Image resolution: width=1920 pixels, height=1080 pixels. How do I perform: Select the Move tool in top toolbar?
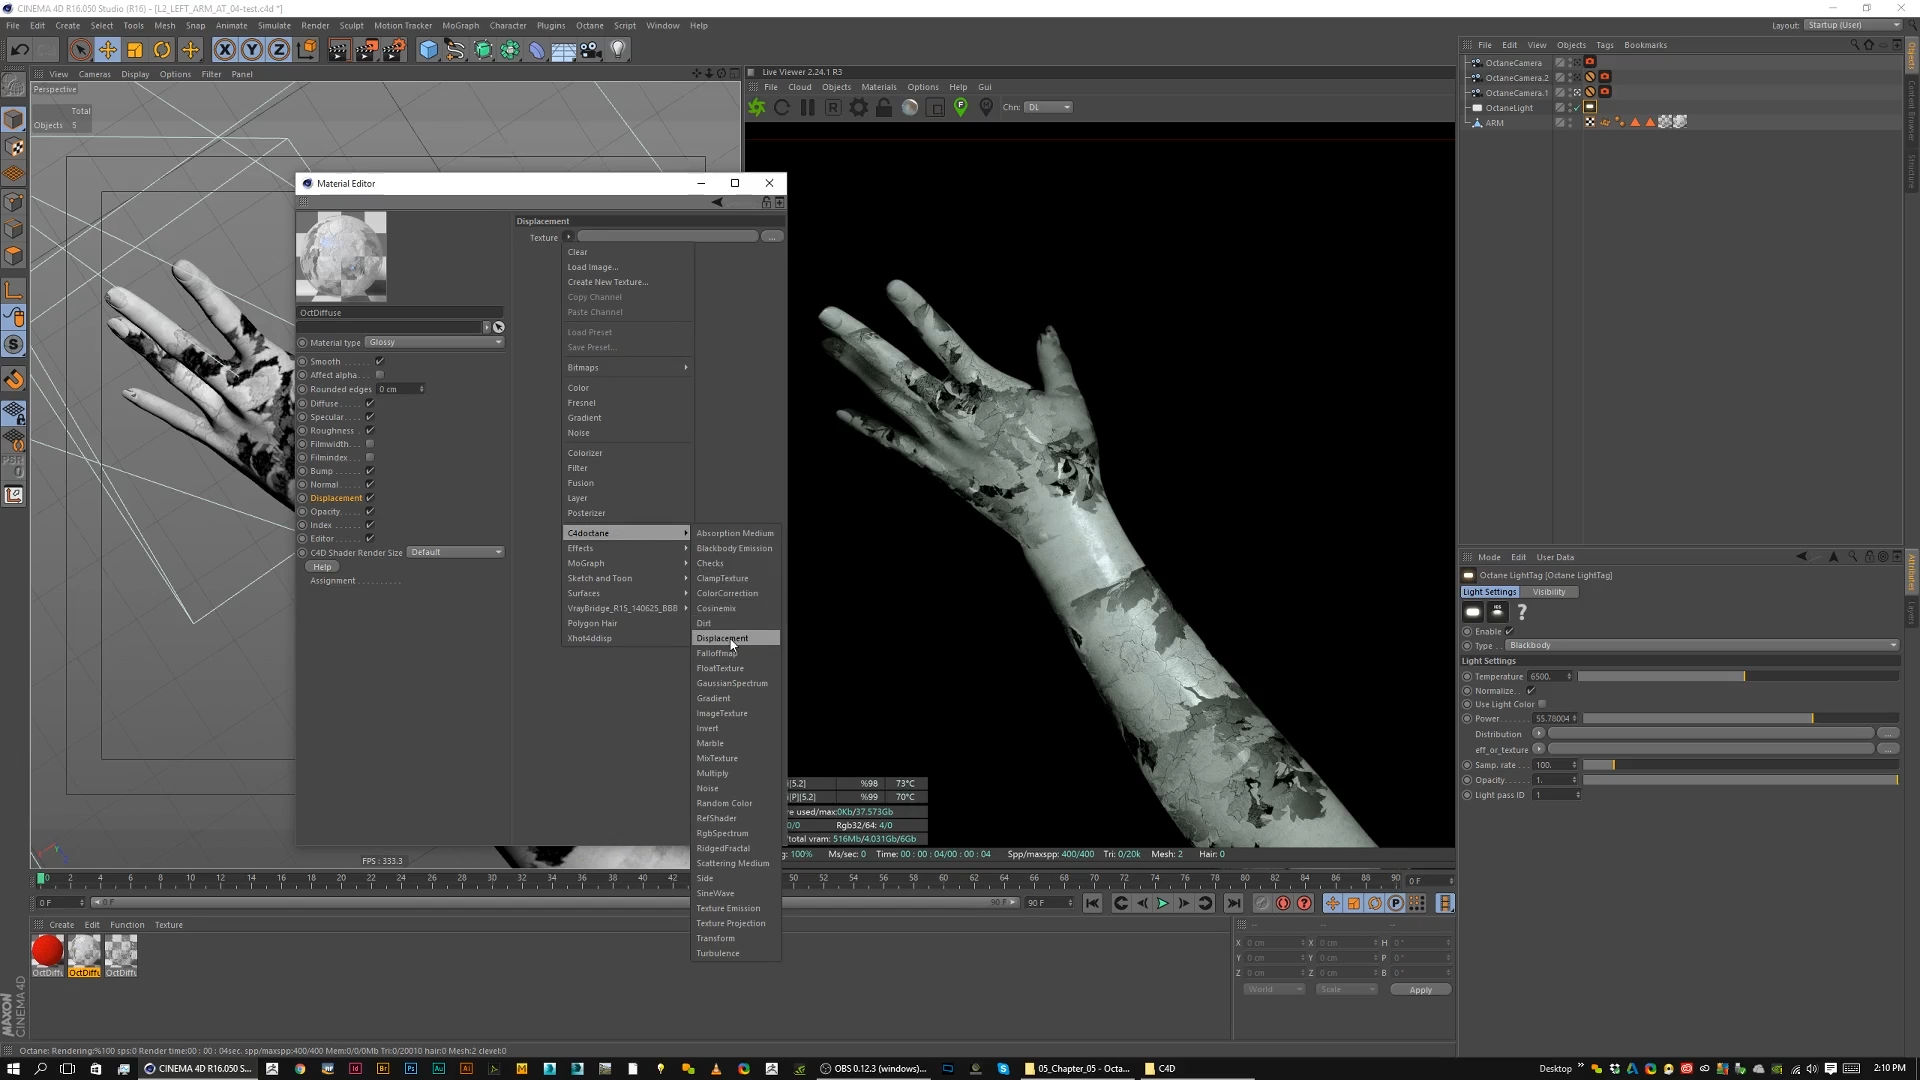coord(107,49)
